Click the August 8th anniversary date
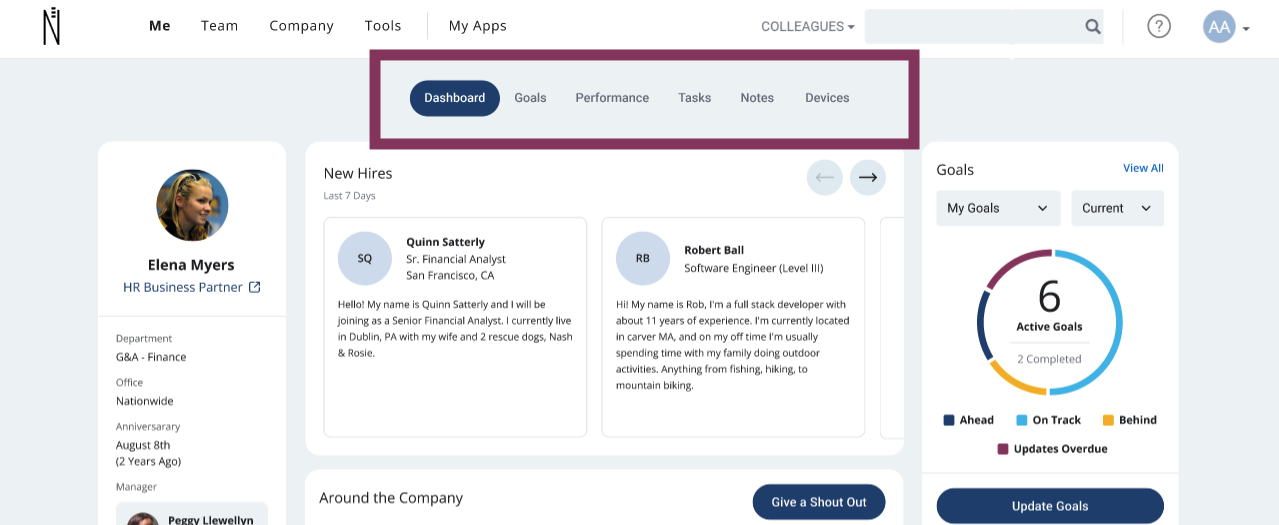This screenshot has height=525, width=1279. (x=143, y=445)
